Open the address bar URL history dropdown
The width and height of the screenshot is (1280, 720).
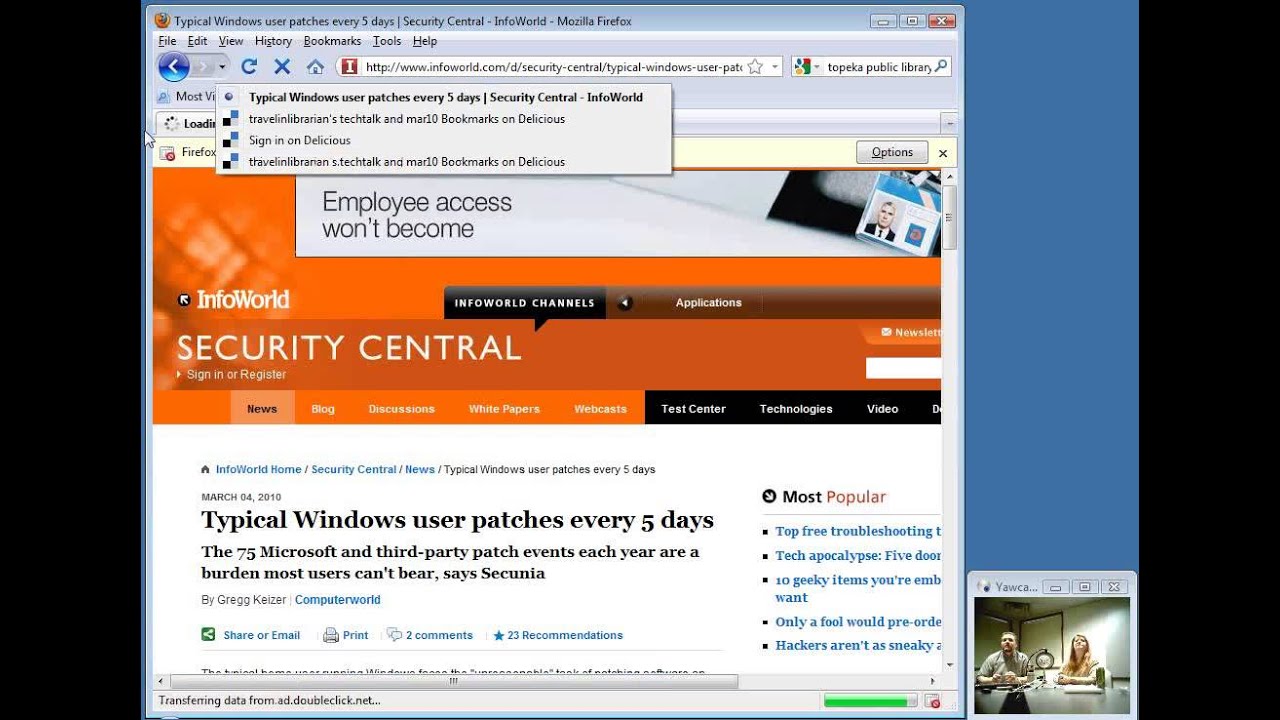[x=775, y=67]
